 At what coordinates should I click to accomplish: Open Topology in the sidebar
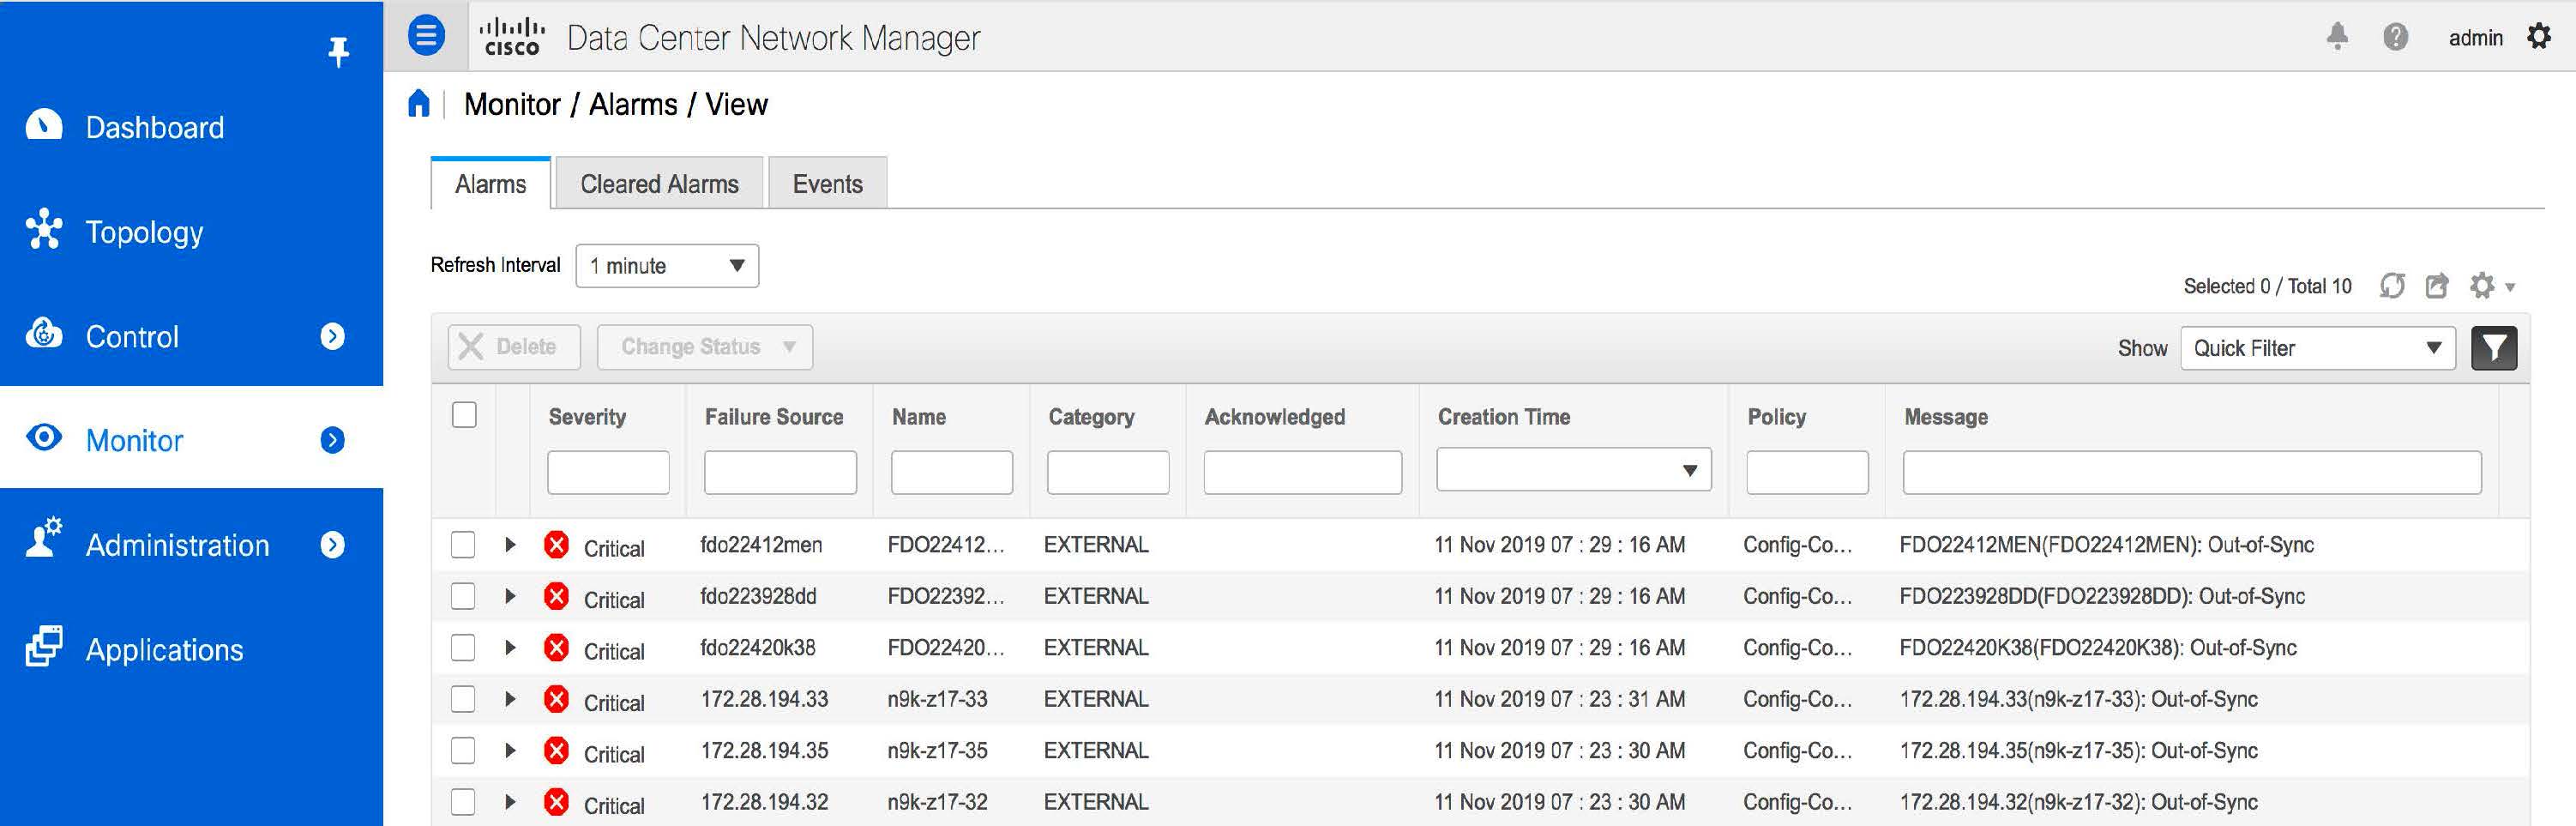tap(144, 232)
